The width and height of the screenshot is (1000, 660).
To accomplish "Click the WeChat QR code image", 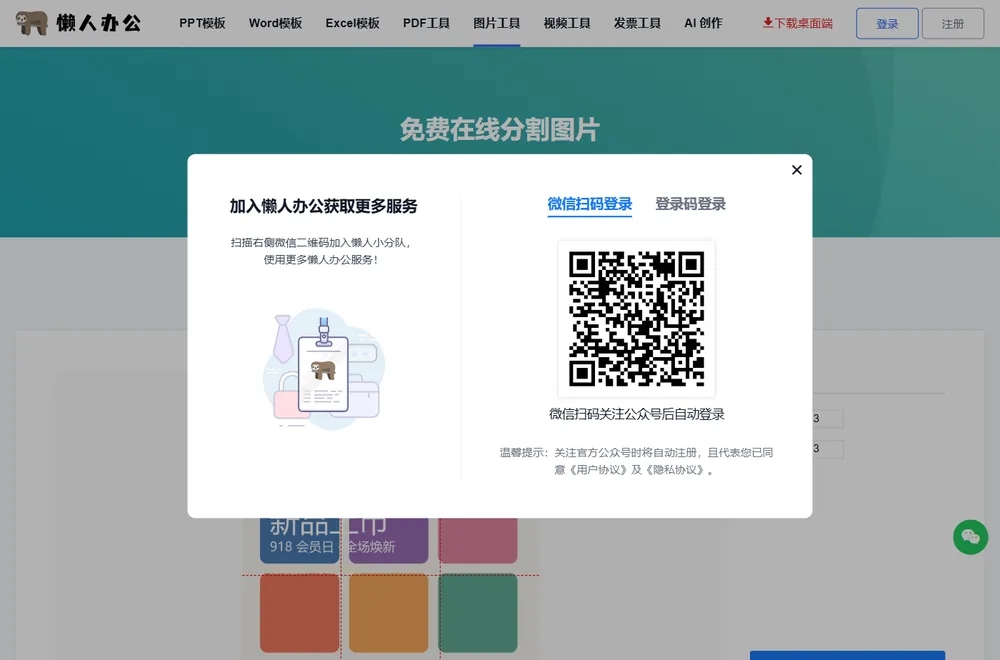I will (636, 319).
